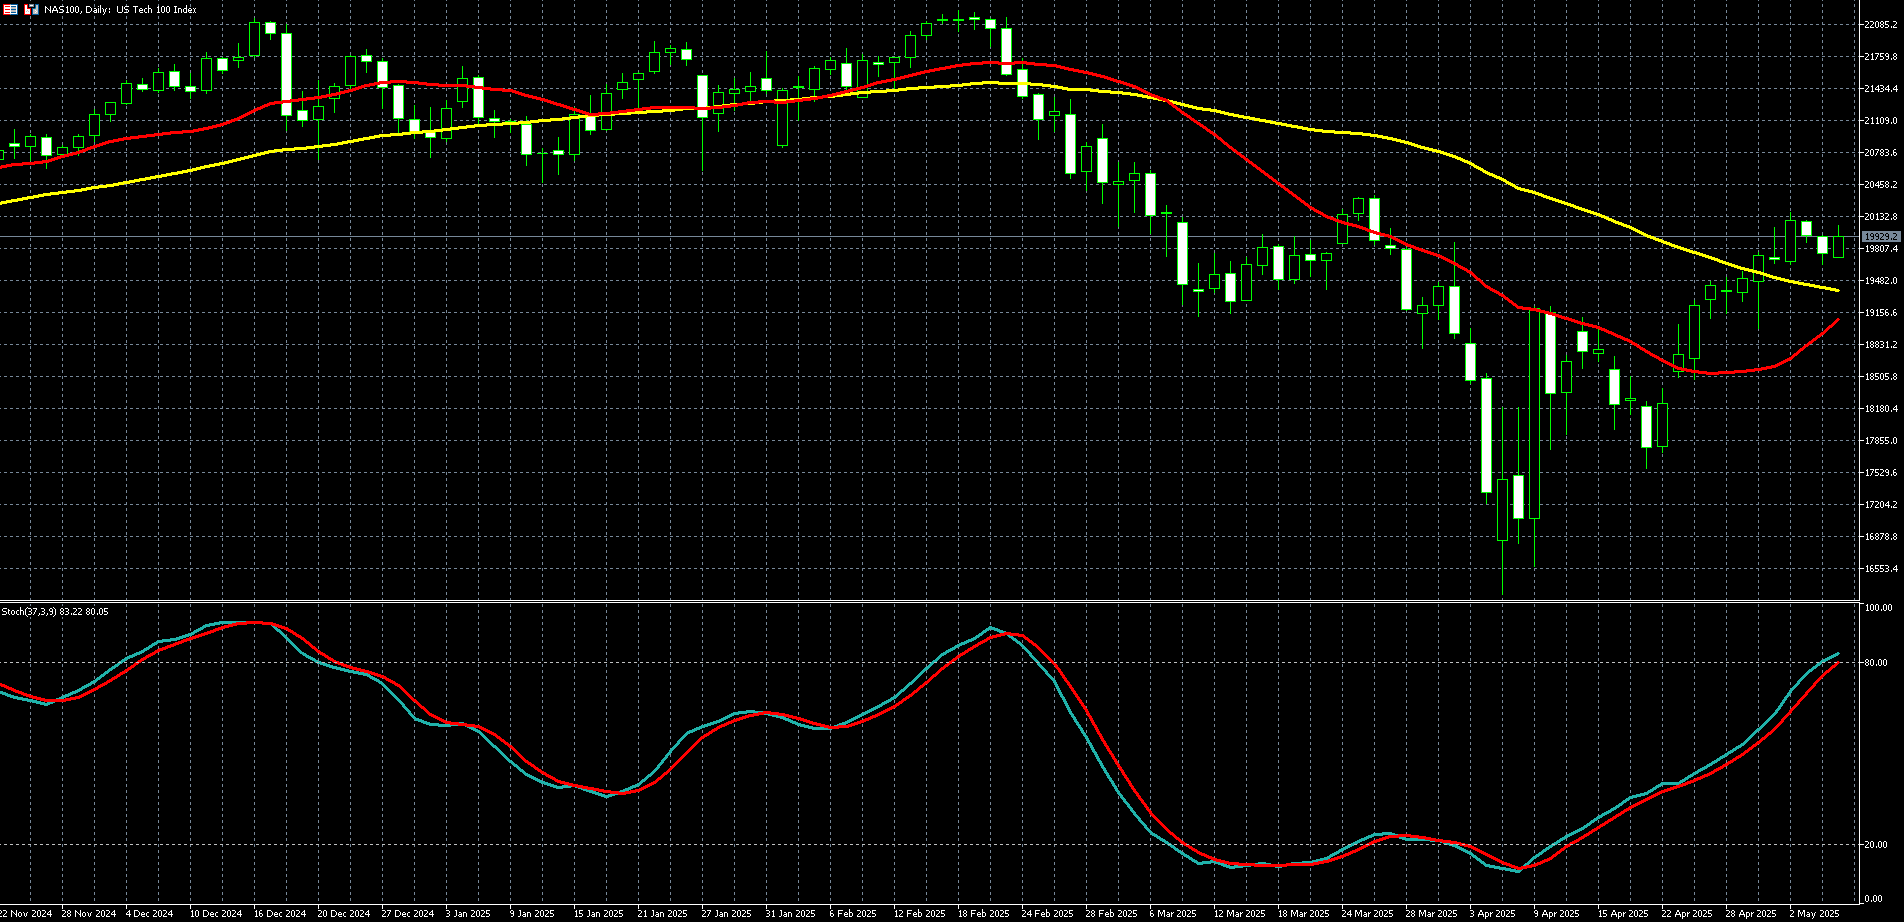Click the 3 Apr 2025 date label

tap(1493, 914)
